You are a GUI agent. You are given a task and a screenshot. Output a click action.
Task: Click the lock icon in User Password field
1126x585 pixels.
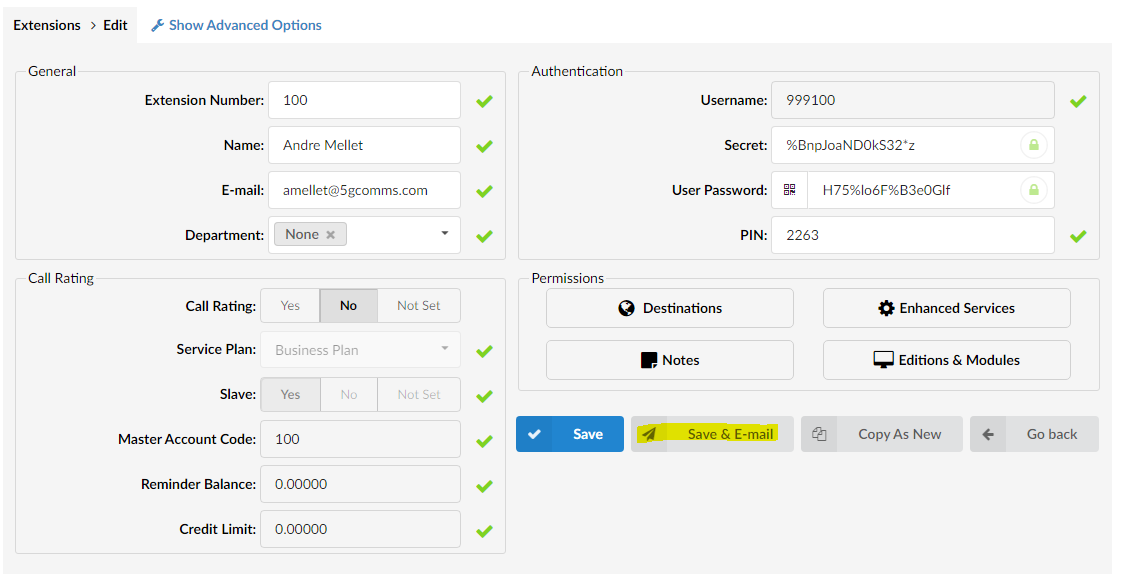tap(1033, 190)
